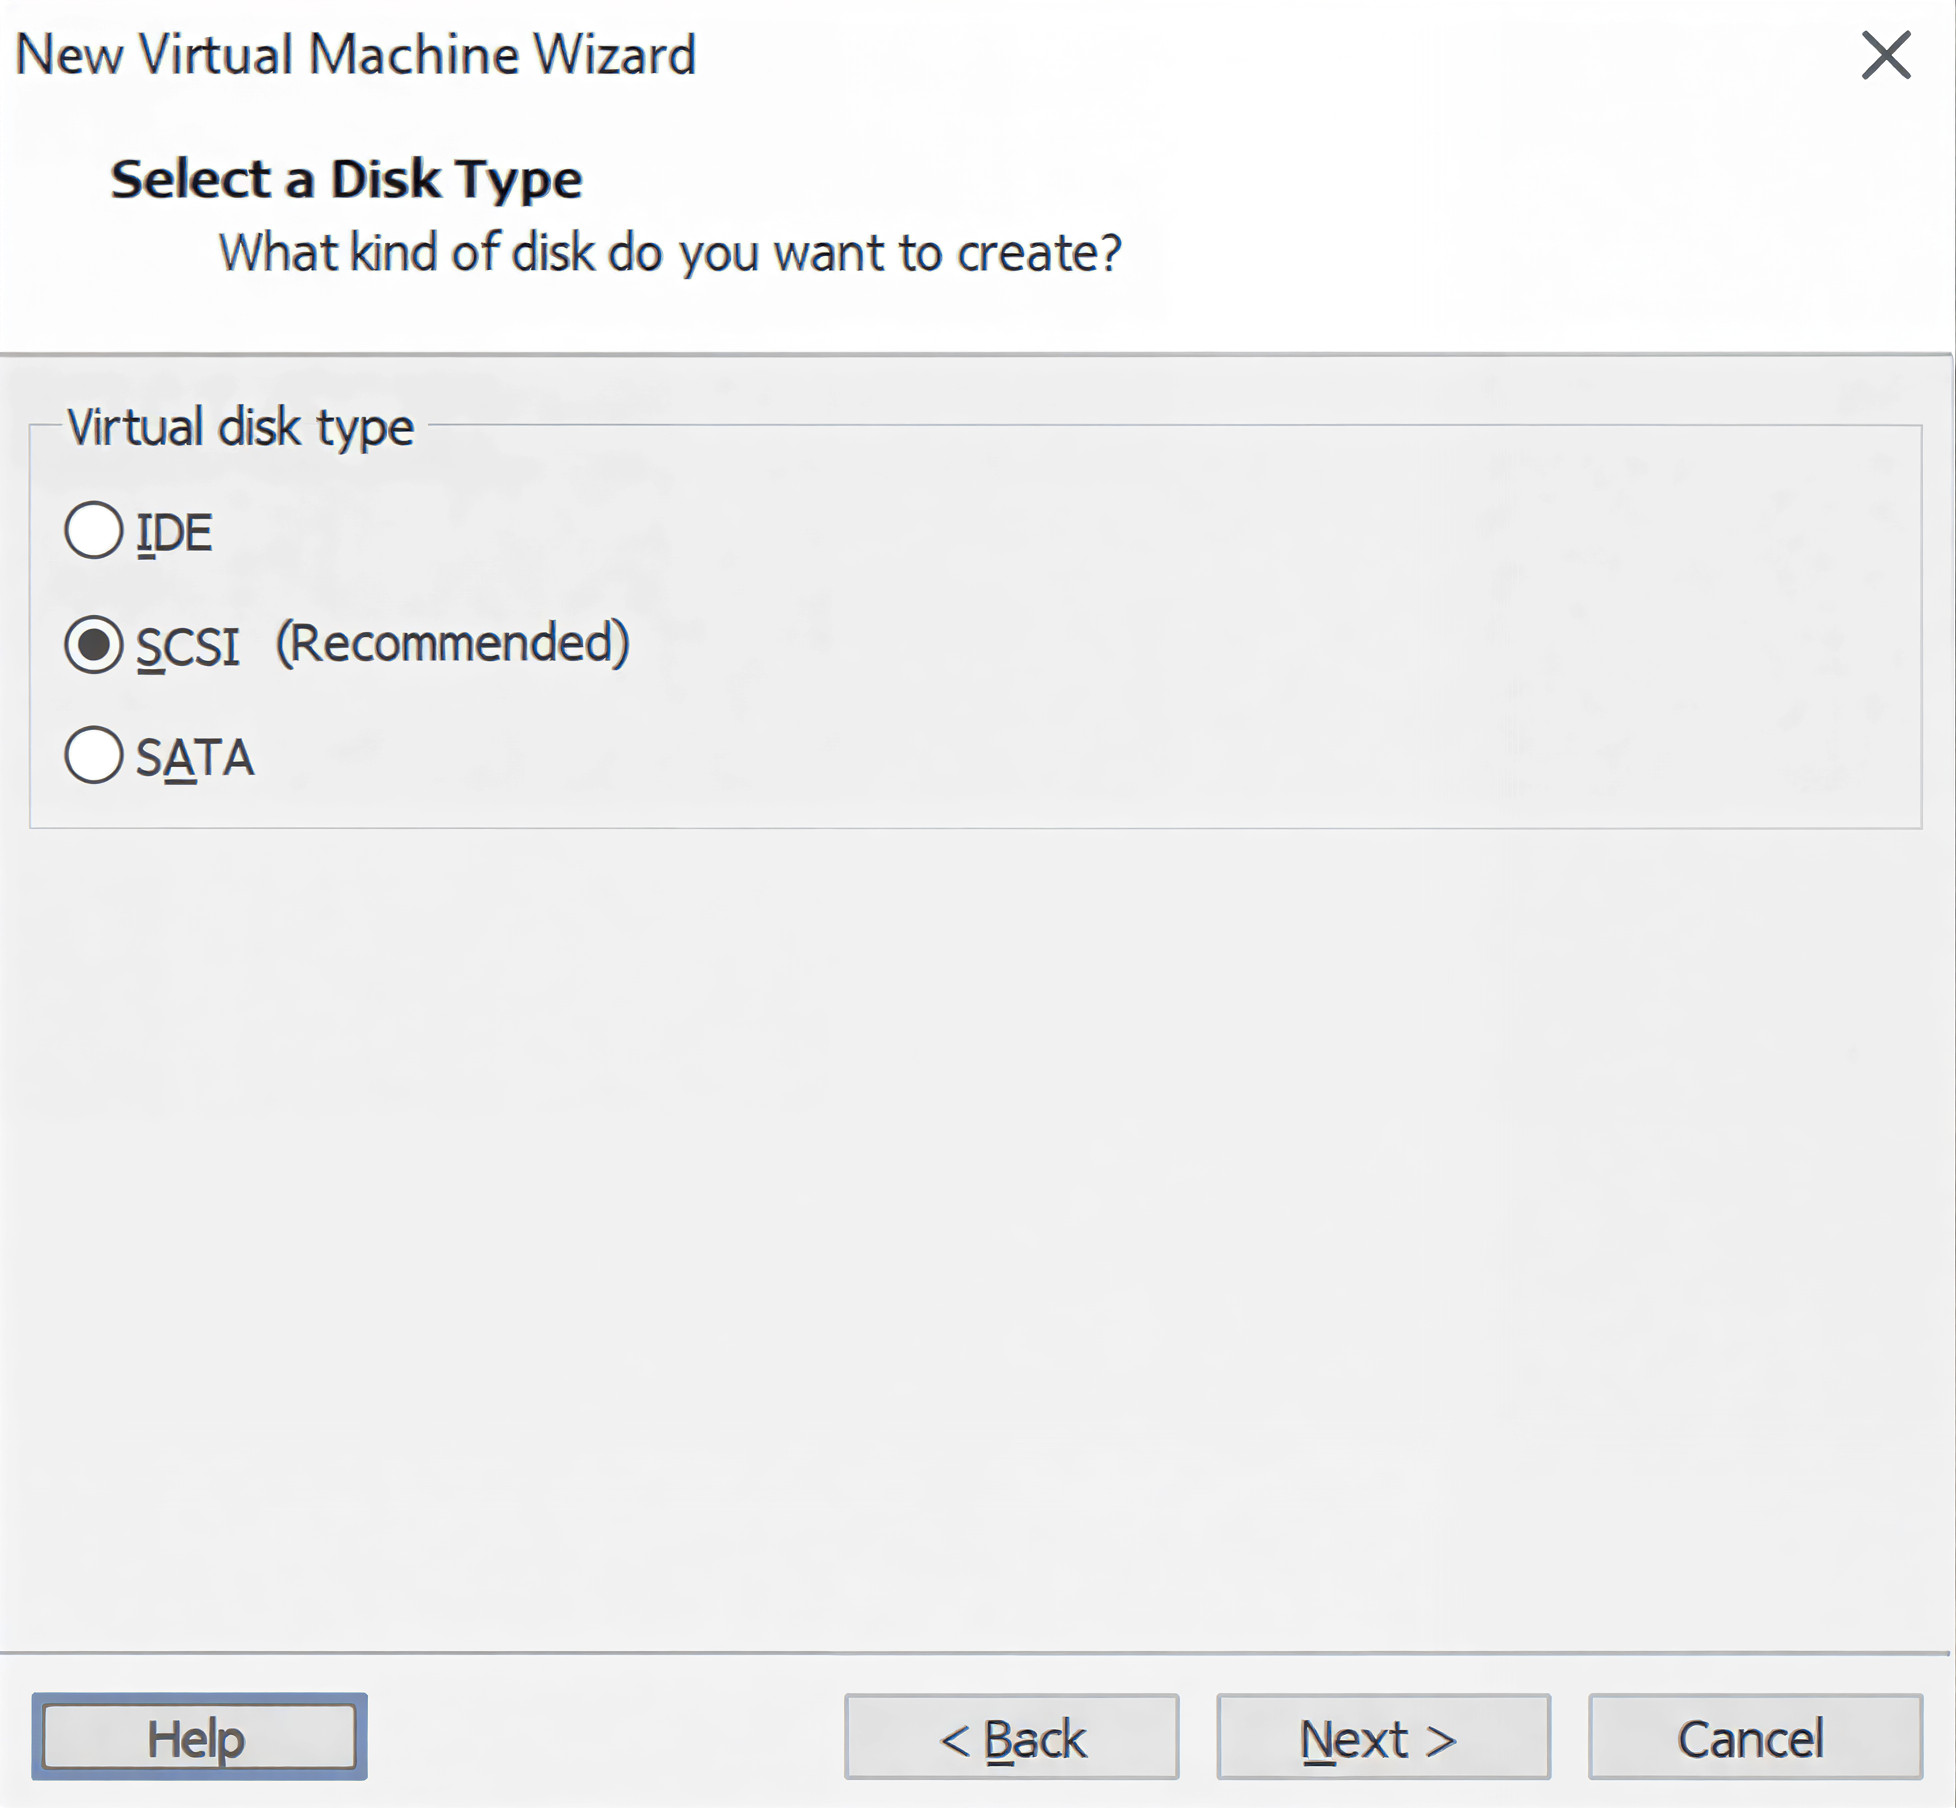
Task: Click the separator line above the buttons
Action: 978,1652
